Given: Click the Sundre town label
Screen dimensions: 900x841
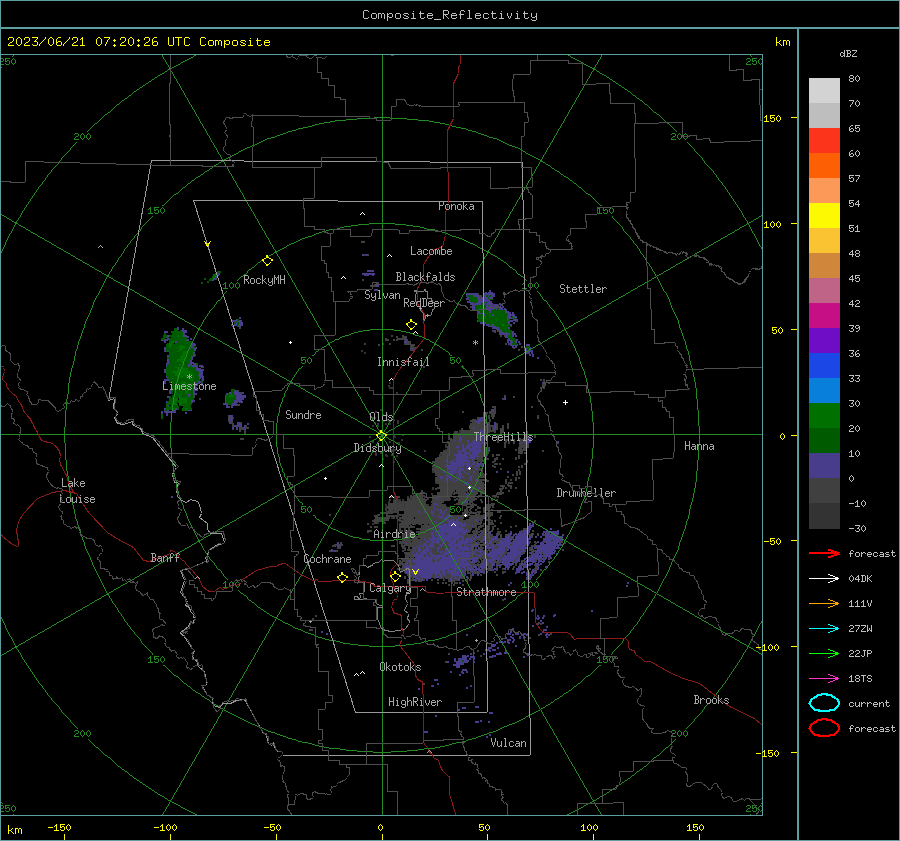Looking at the screenshot, I should point(303,414).
